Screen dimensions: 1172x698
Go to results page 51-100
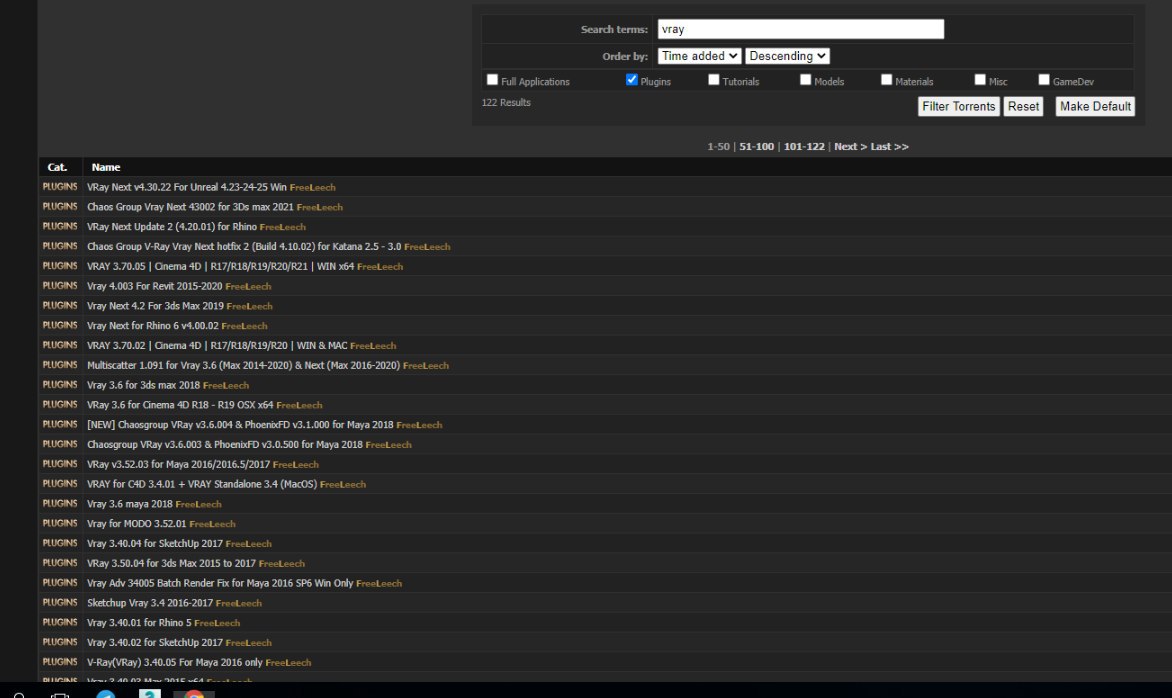[x=756, y=146]
